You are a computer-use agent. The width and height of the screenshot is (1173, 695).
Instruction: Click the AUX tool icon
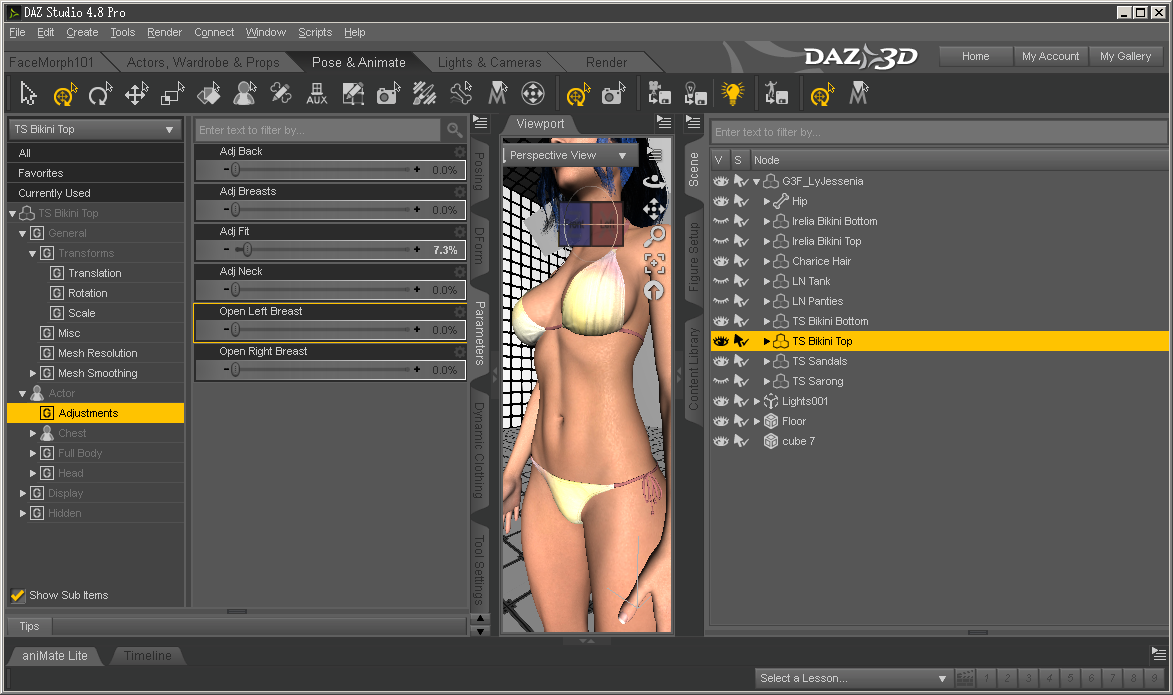(316, 94)
